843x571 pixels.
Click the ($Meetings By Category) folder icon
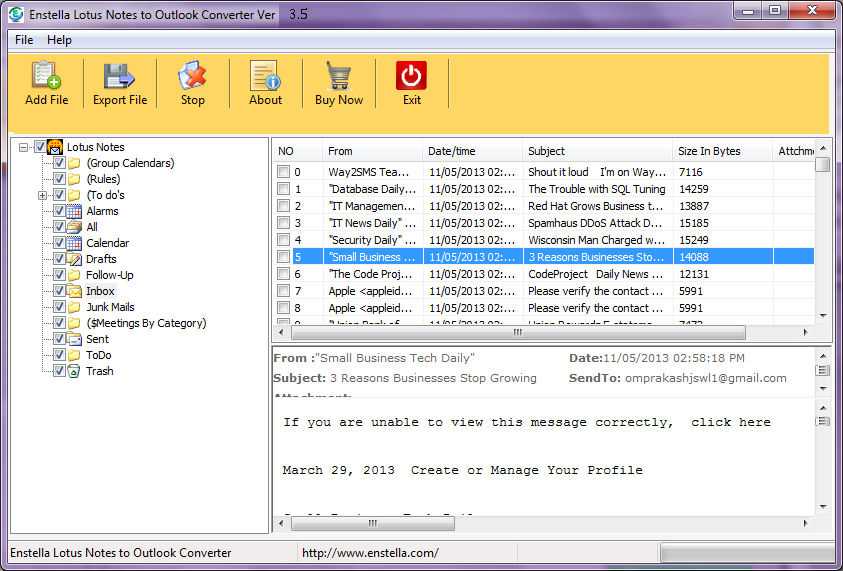pos(74,323)
